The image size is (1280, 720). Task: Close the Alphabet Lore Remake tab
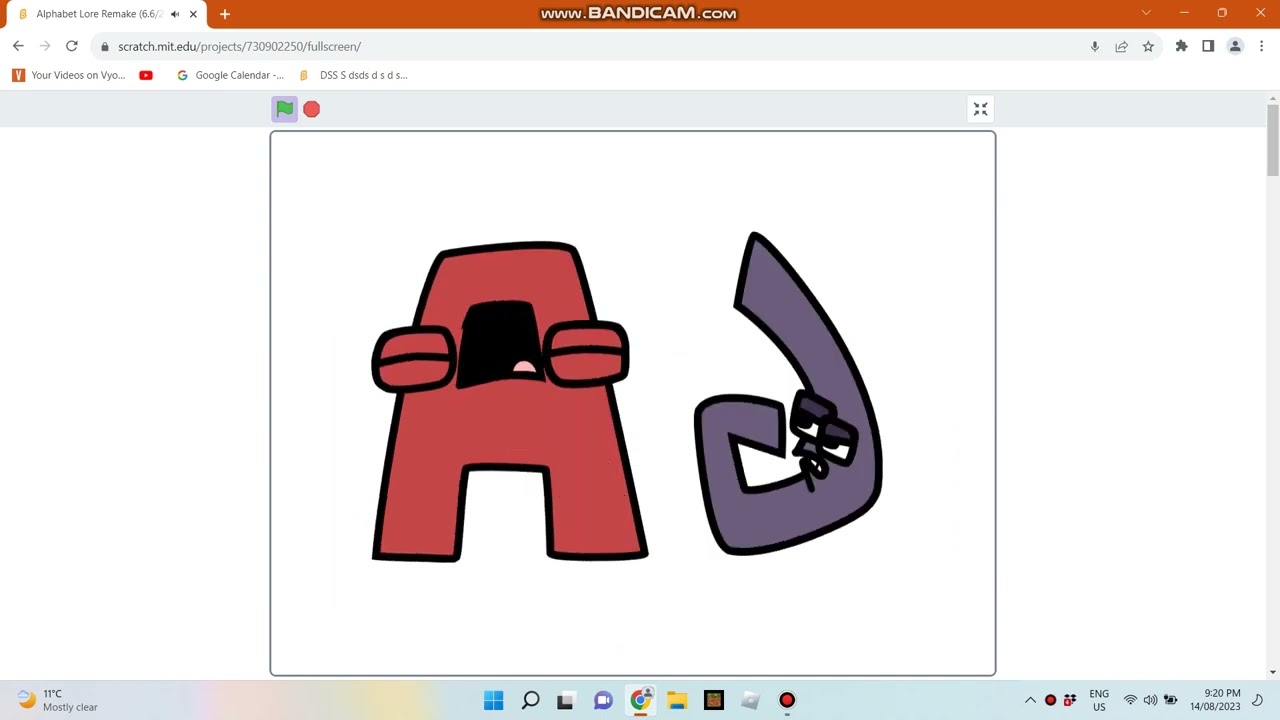193,14
